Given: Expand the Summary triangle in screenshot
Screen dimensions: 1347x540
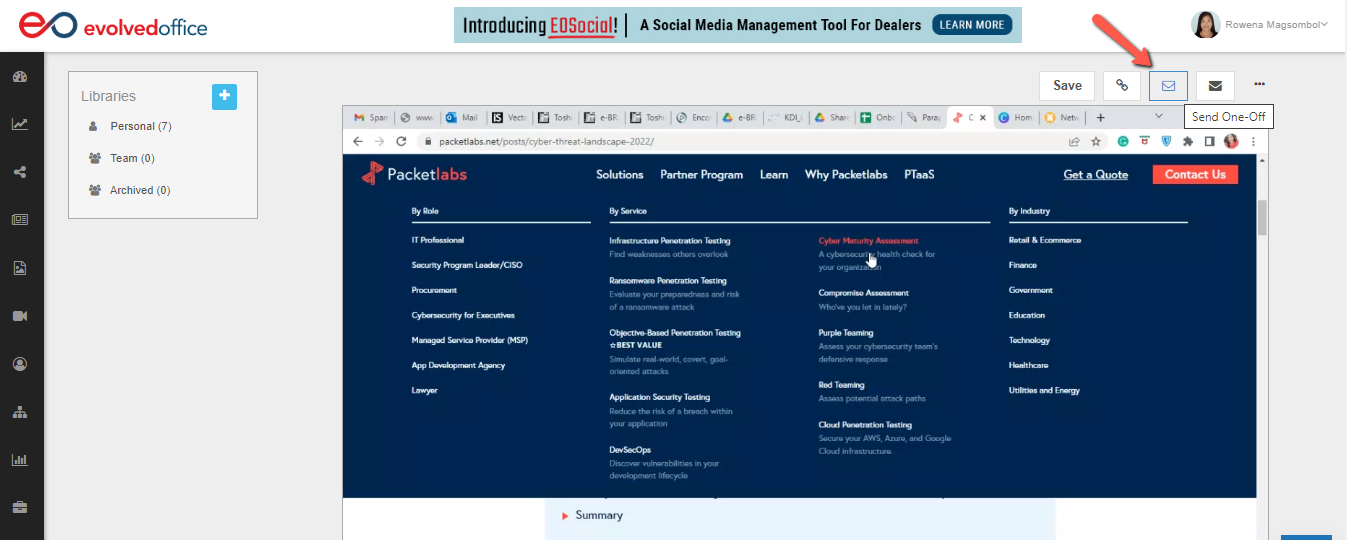Looking at the screenshot, I should point(565,516).
